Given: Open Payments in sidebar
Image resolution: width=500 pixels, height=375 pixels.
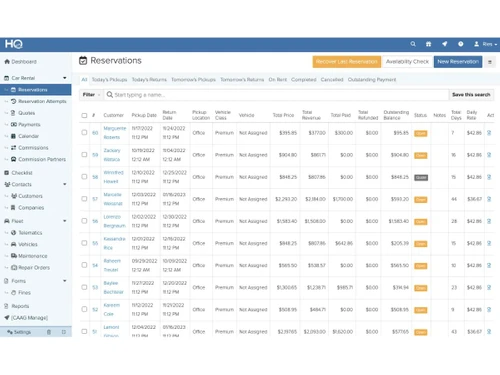Looking at the screenshot, I should [x=26, y=124].
